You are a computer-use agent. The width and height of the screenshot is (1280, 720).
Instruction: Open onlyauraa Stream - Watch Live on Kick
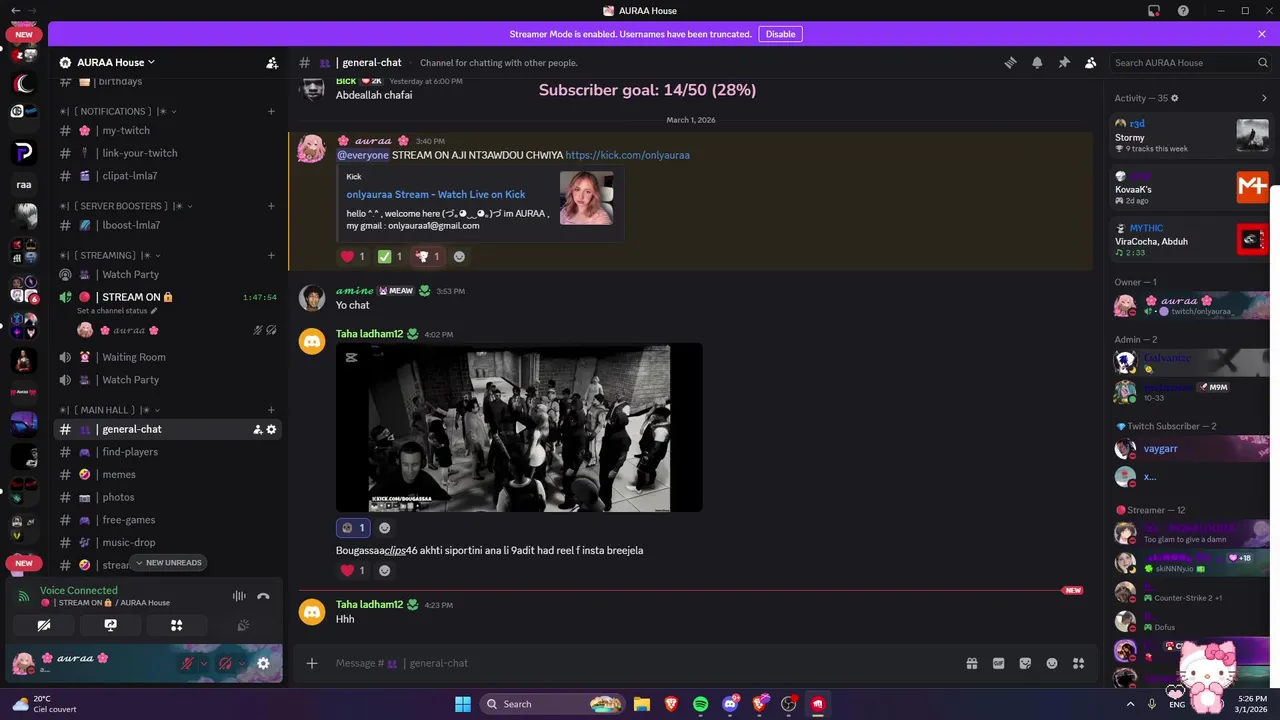436,195
